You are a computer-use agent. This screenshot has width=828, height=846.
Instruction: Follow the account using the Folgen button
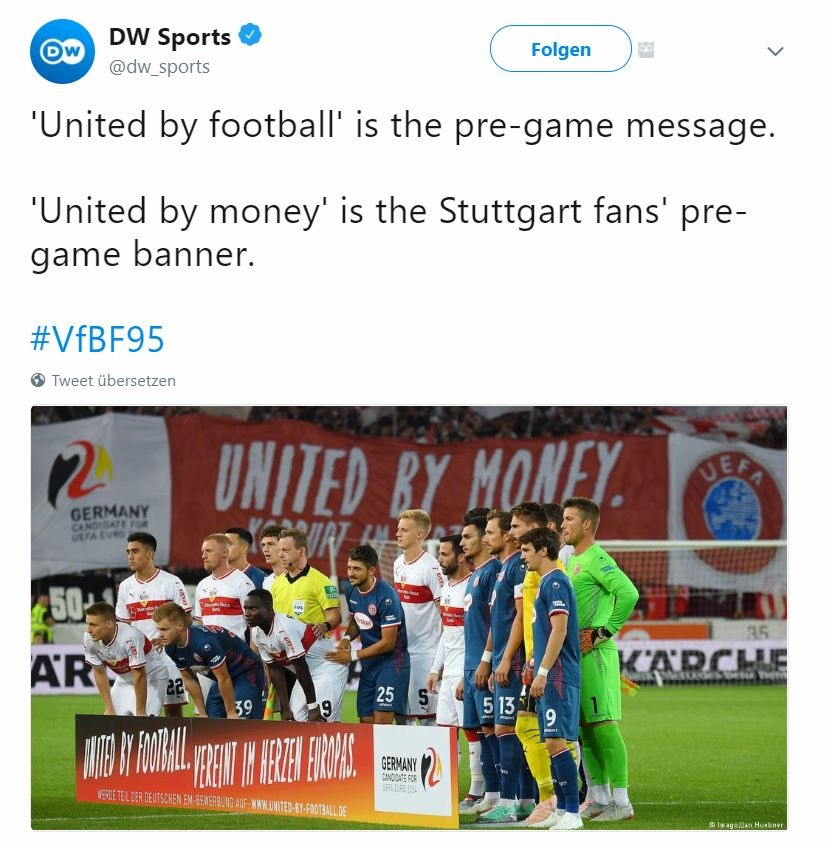[560, 49]
